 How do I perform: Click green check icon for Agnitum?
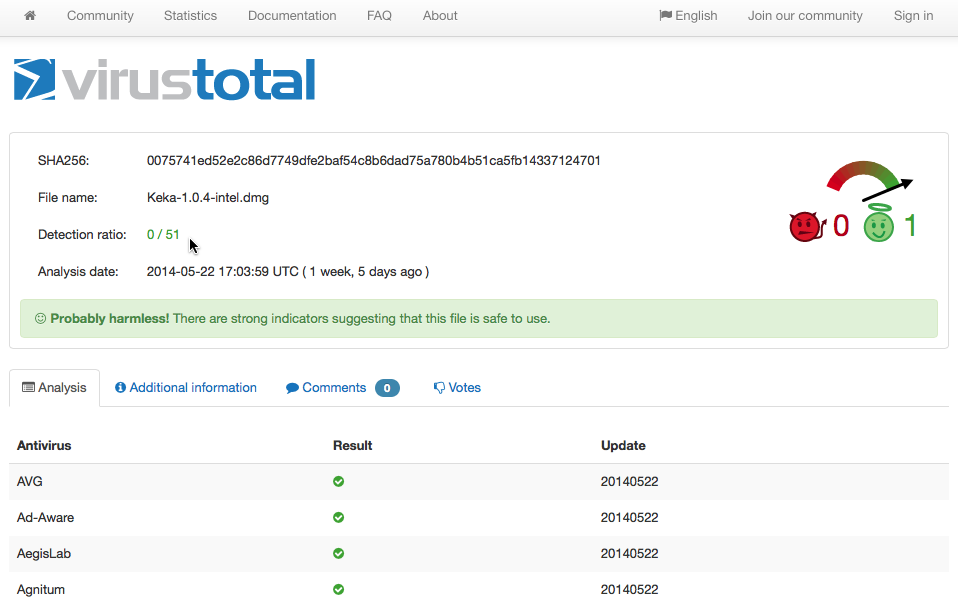point(338,589)
